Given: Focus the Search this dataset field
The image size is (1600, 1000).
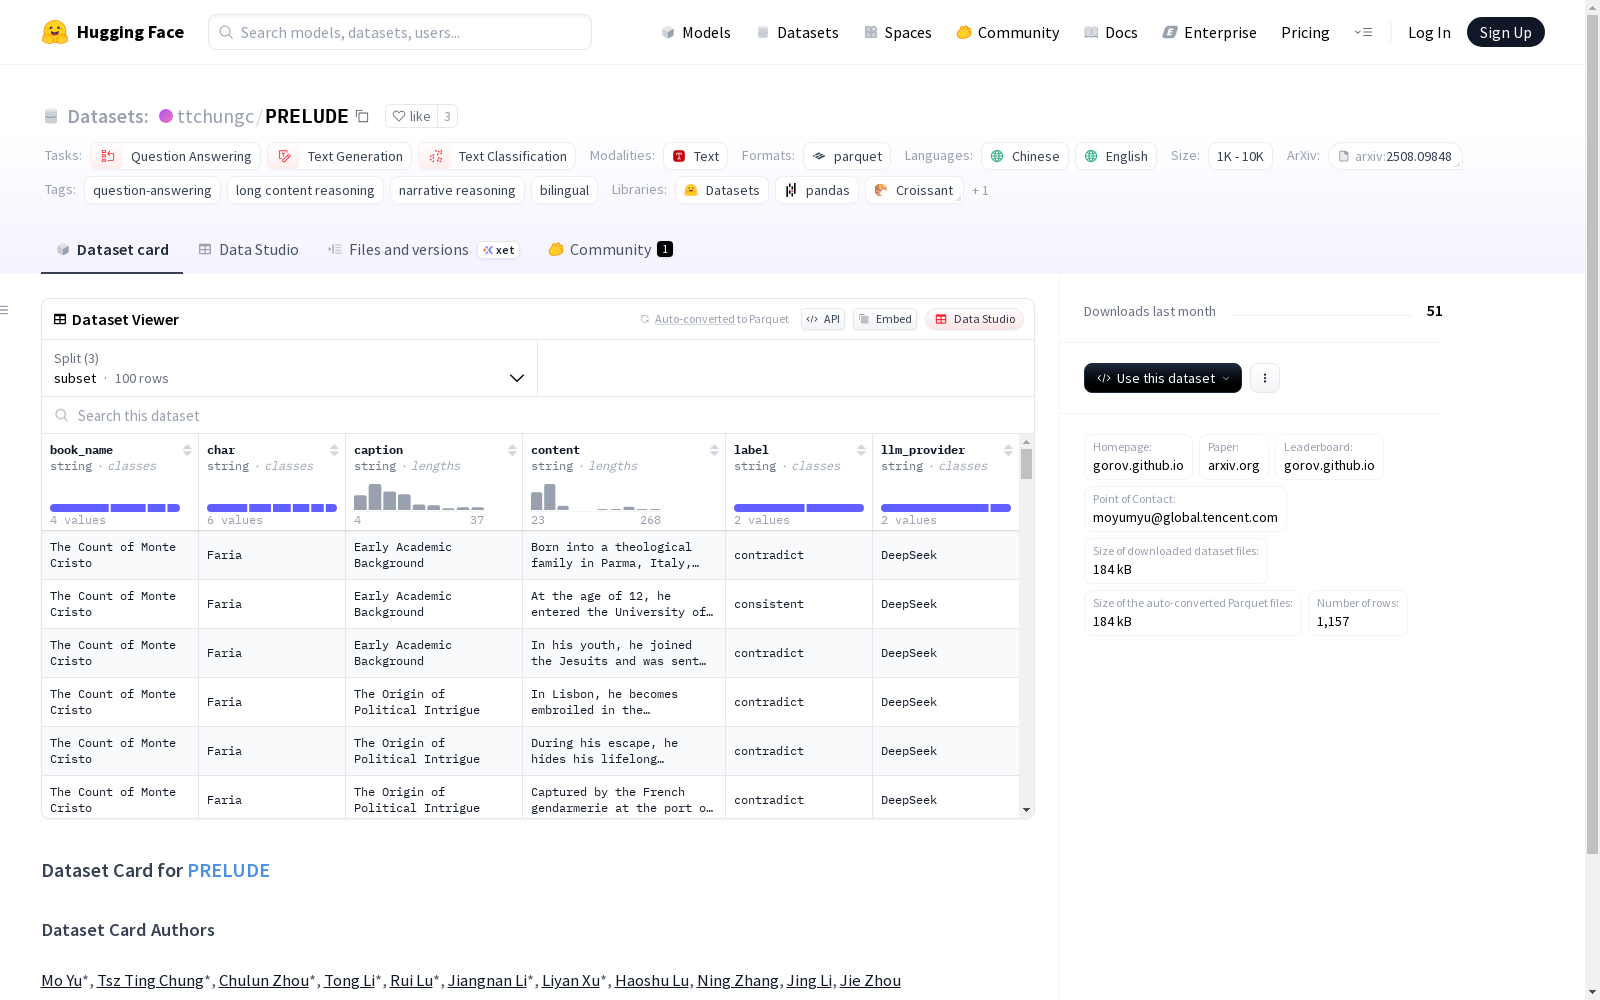Looking at the screenshot, I should click(x=538, y=415).
